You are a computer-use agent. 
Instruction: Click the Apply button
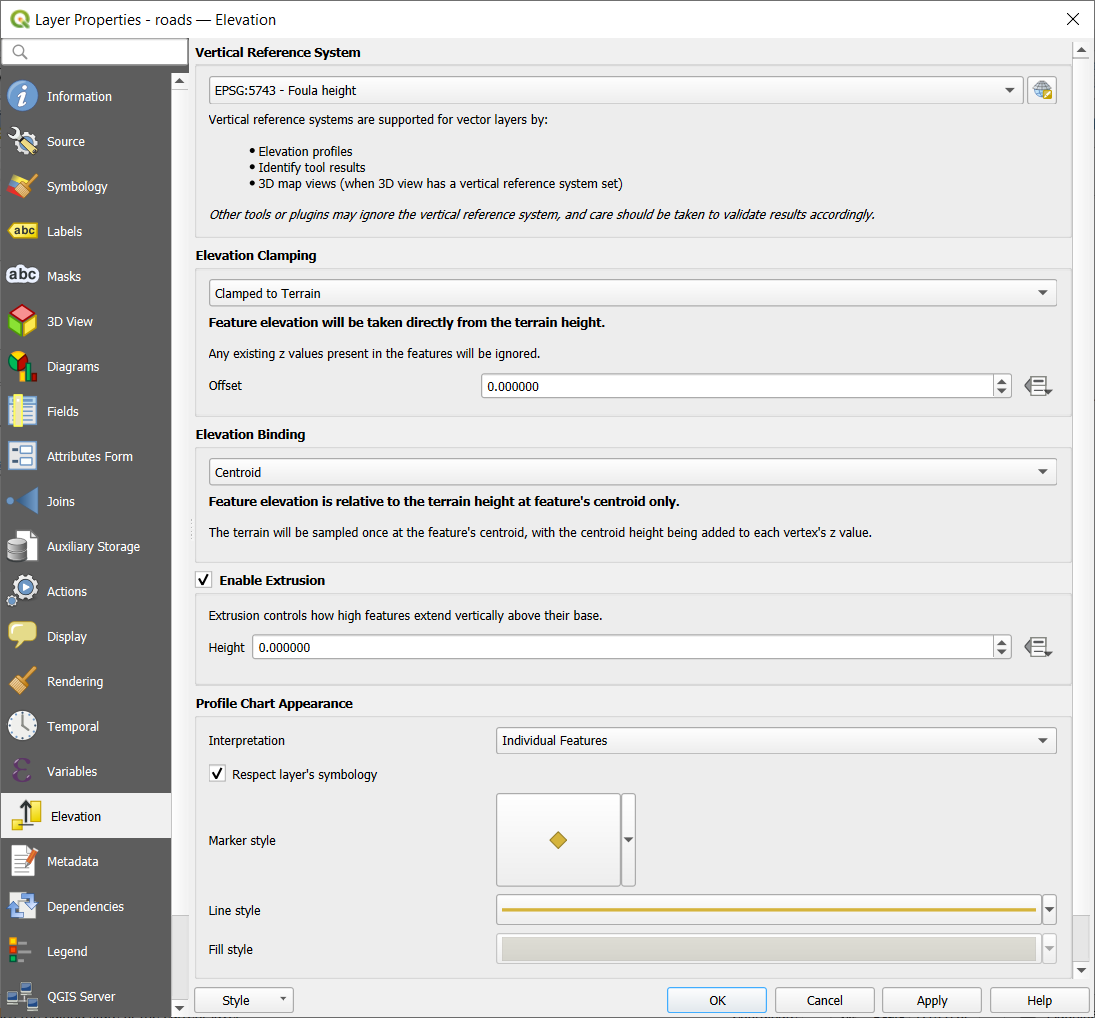coord(932,1000)
